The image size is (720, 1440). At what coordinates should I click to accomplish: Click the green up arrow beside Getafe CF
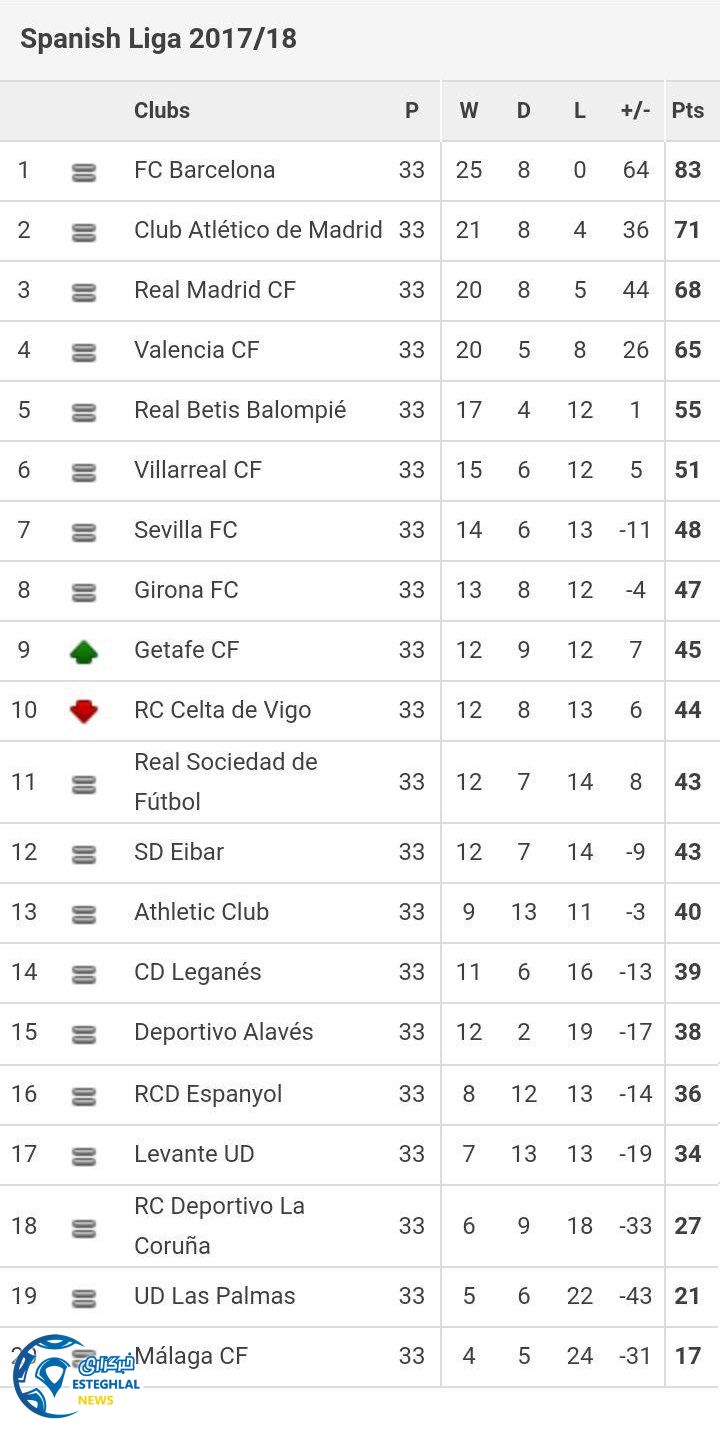84,652
